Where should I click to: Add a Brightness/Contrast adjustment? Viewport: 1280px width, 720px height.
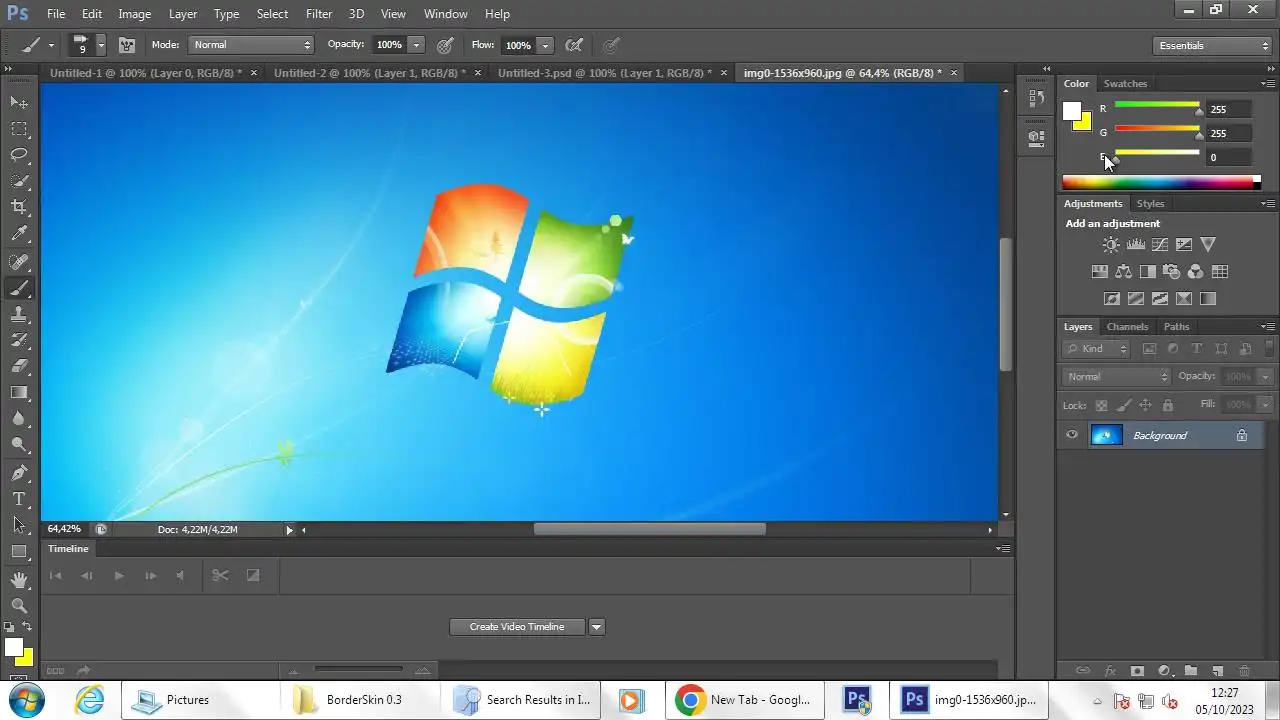click(x=1111, y=244)
